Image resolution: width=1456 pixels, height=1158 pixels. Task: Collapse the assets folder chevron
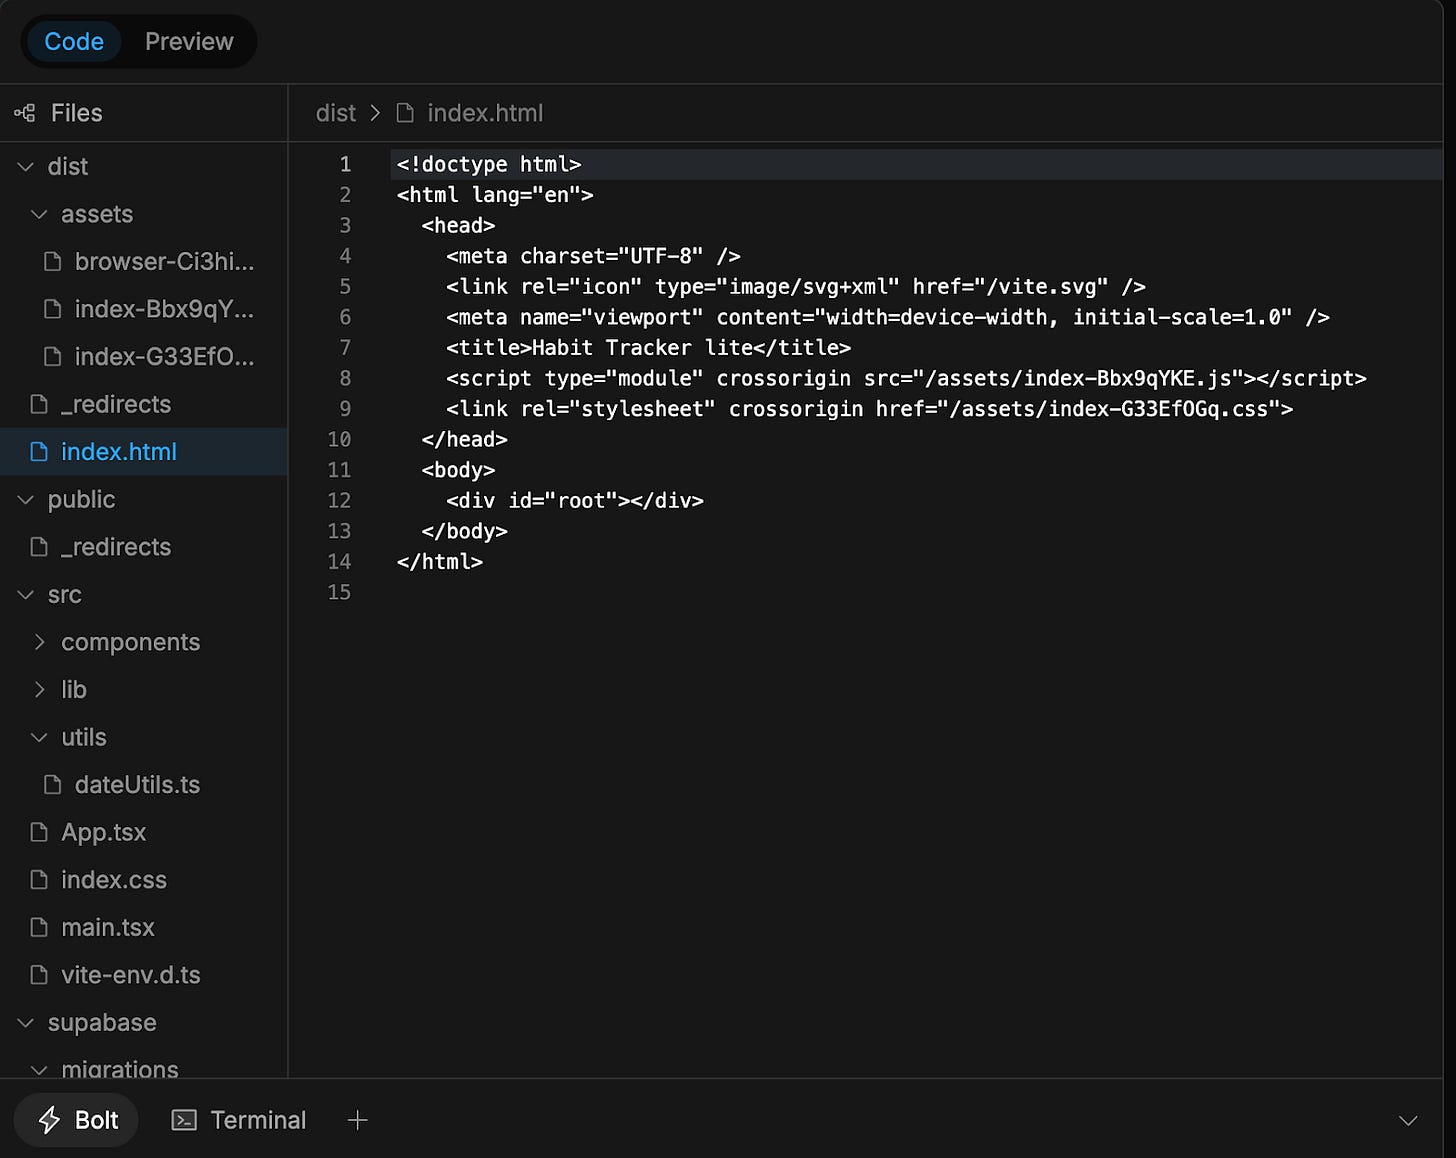click(39, 214)
